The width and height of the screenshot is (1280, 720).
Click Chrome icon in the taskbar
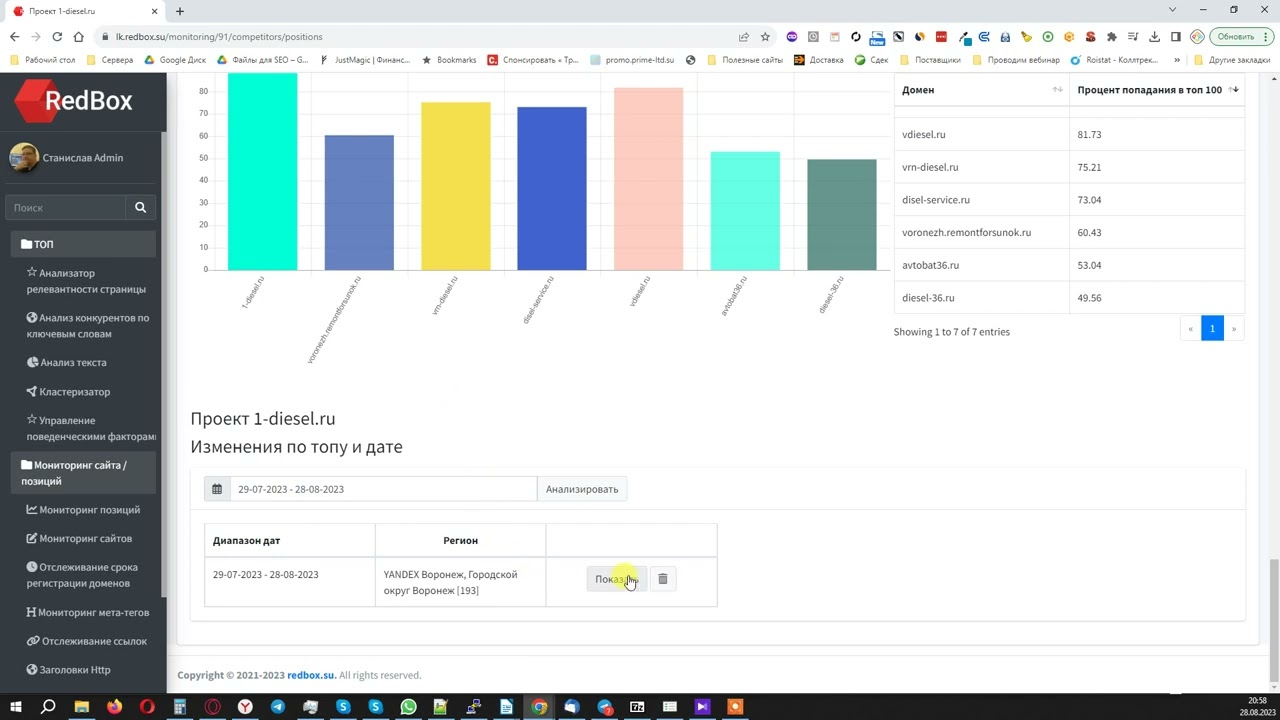[539, 707]
